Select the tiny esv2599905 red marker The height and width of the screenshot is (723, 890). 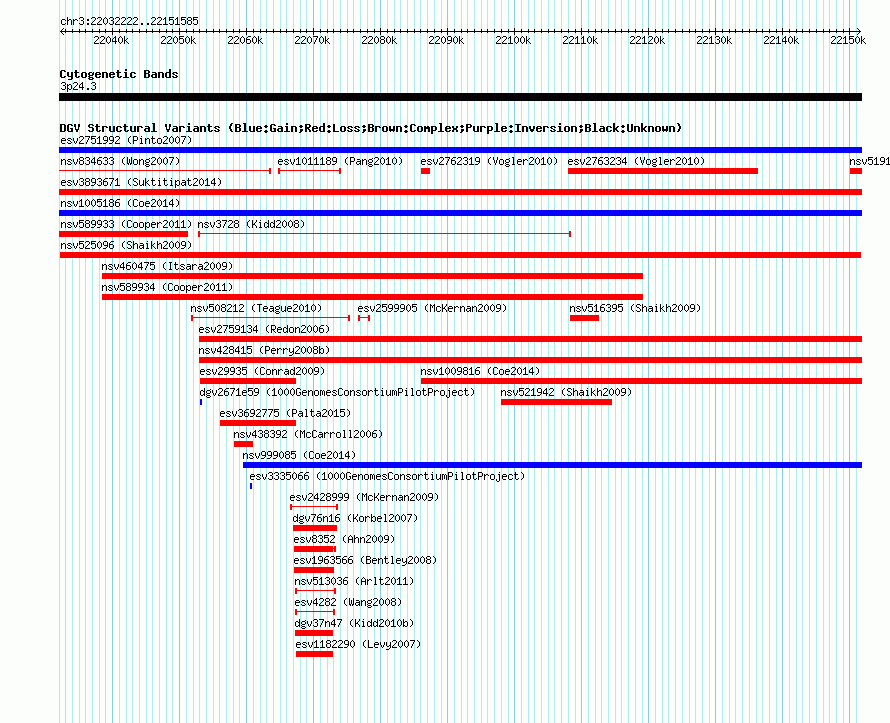click(364, 318)
